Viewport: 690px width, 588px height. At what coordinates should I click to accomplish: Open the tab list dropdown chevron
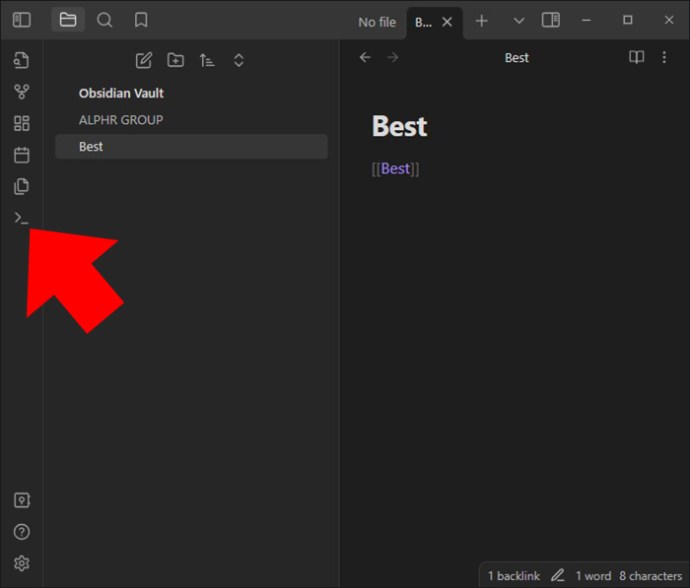[519, 21]
